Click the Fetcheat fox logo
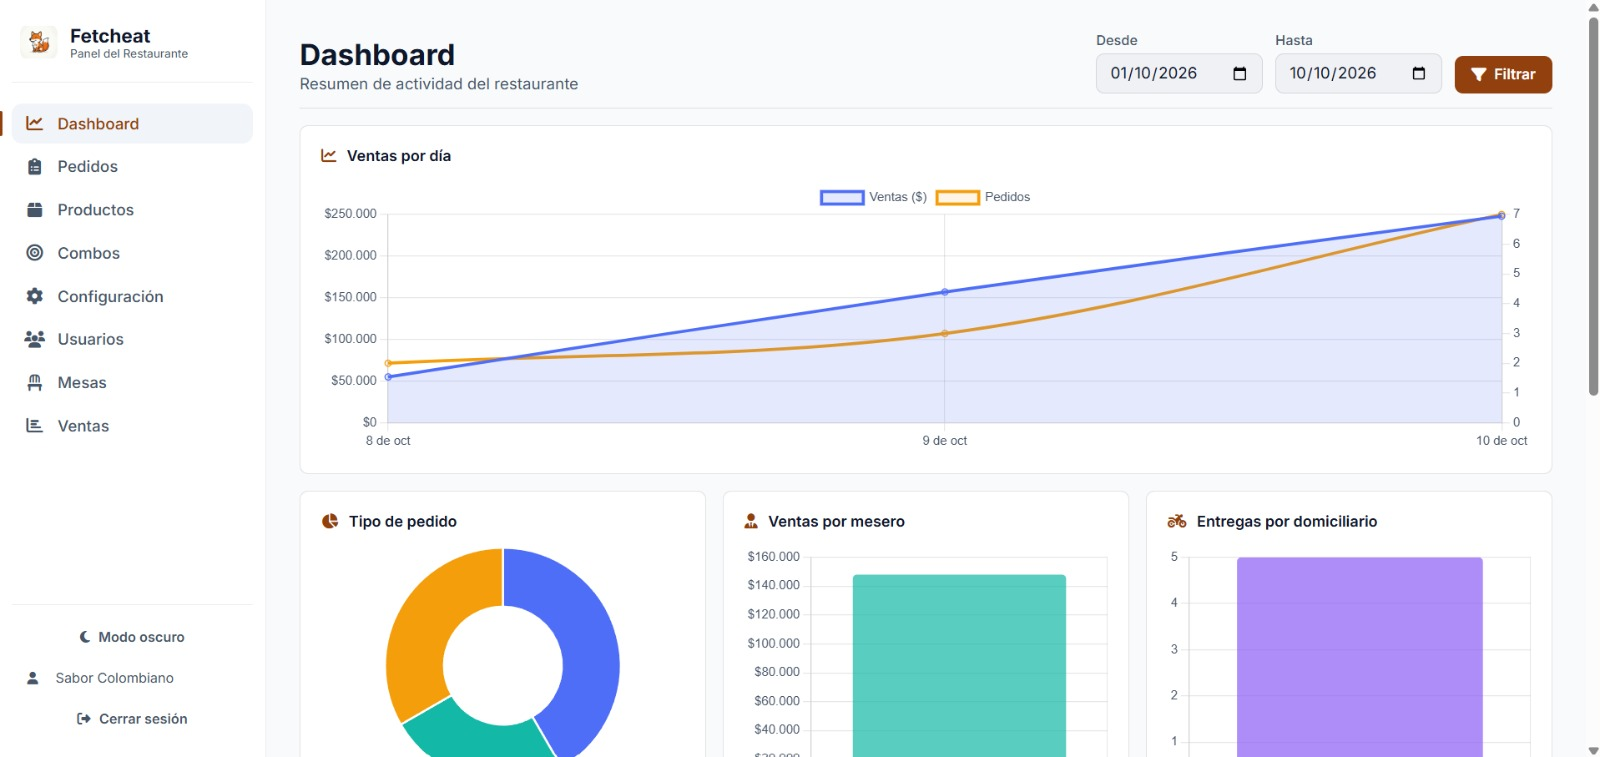 tap(39, 42)
